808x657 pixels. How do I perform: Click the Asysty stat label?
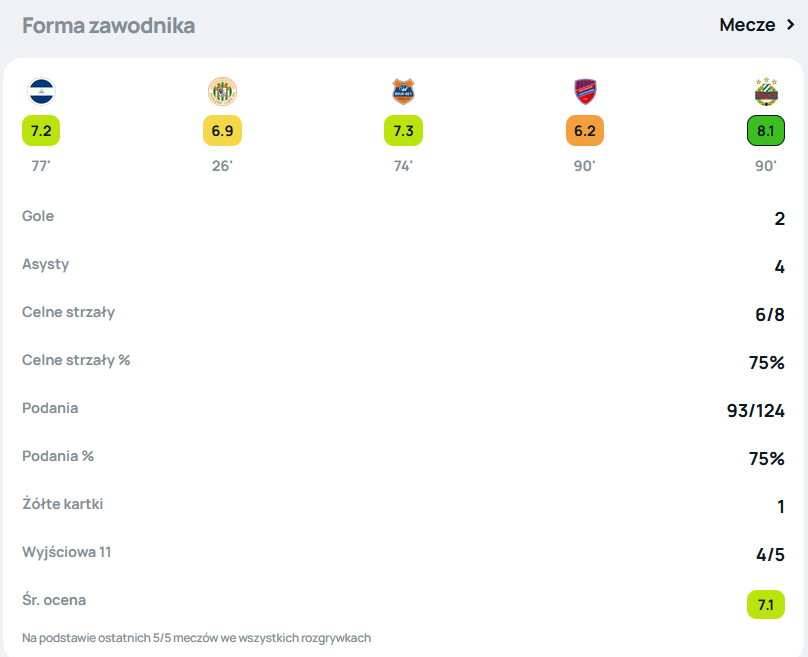click(x=45, y=264)
